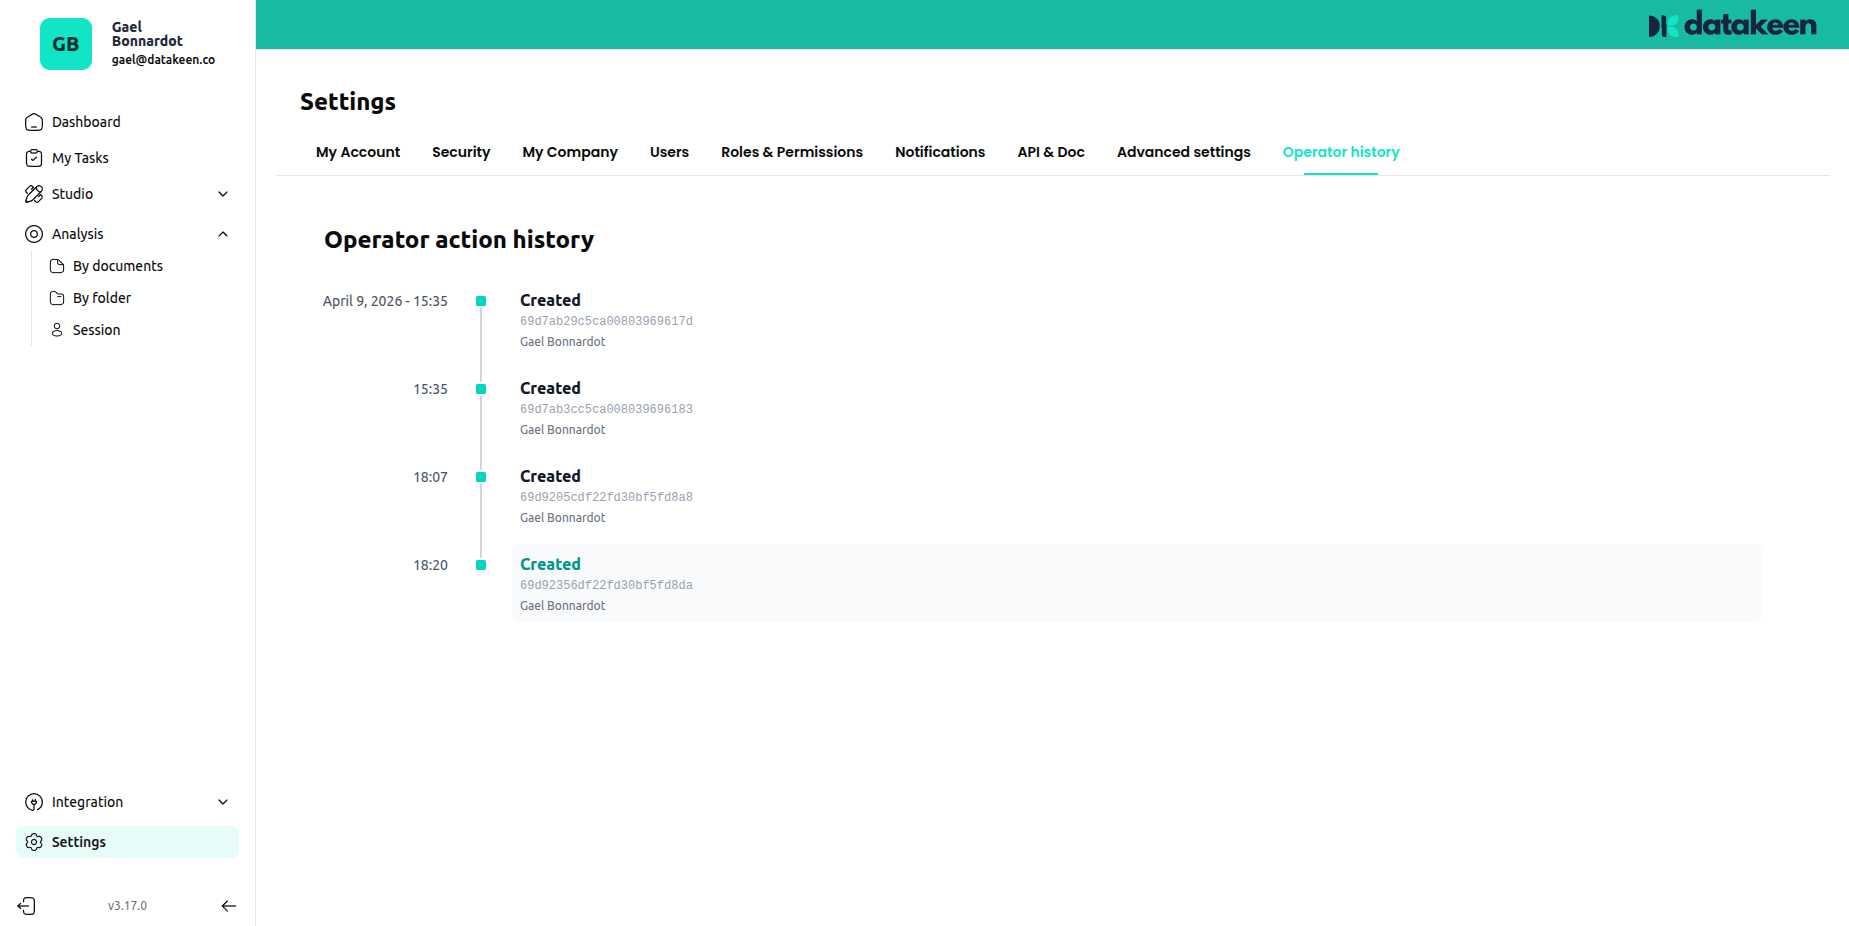This screenshot has width=1849, height=926.
Task: Open the By documents analysis view
Action: (117, 266)
